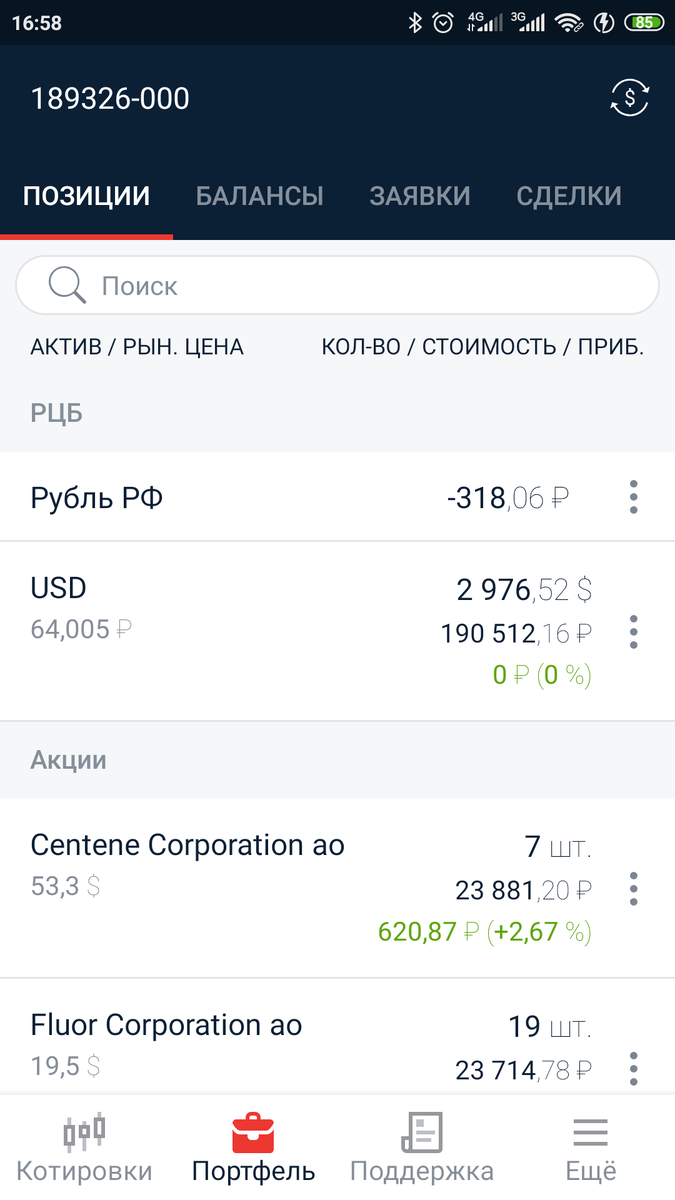Switch to the СДЕЛКИ tab

[x=568, y=196]
